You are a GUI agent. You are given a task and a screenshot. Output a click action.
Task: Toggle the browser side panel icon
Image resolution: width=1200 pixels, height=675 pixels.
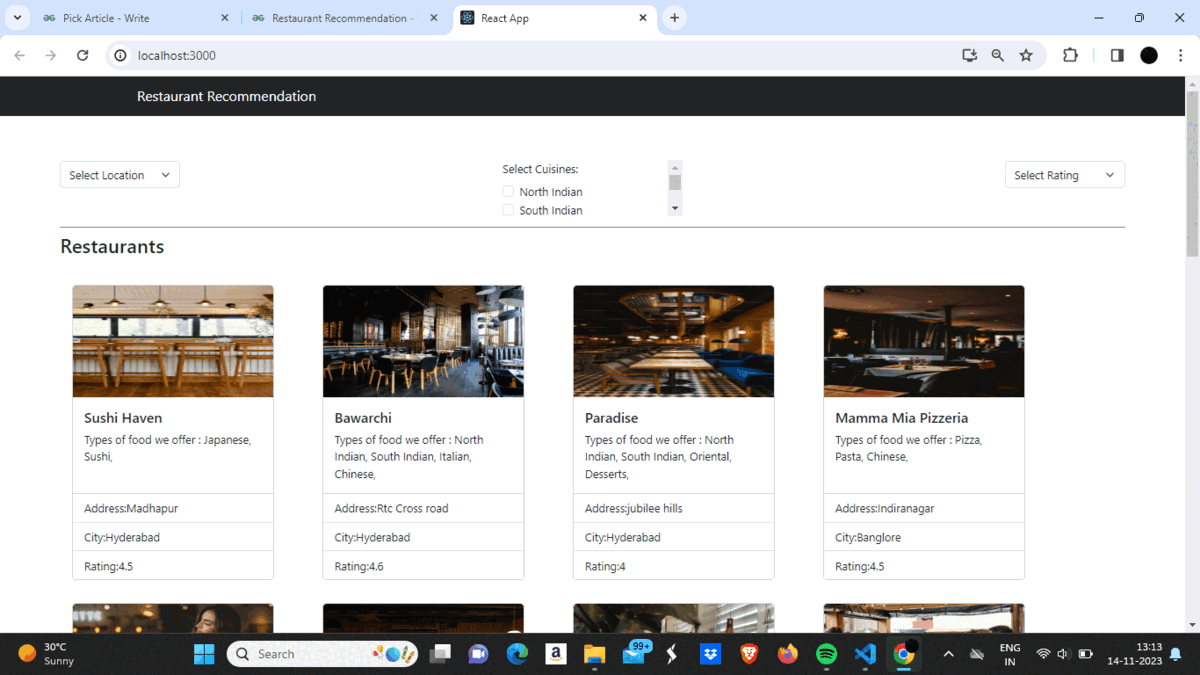click(1117, 55)
